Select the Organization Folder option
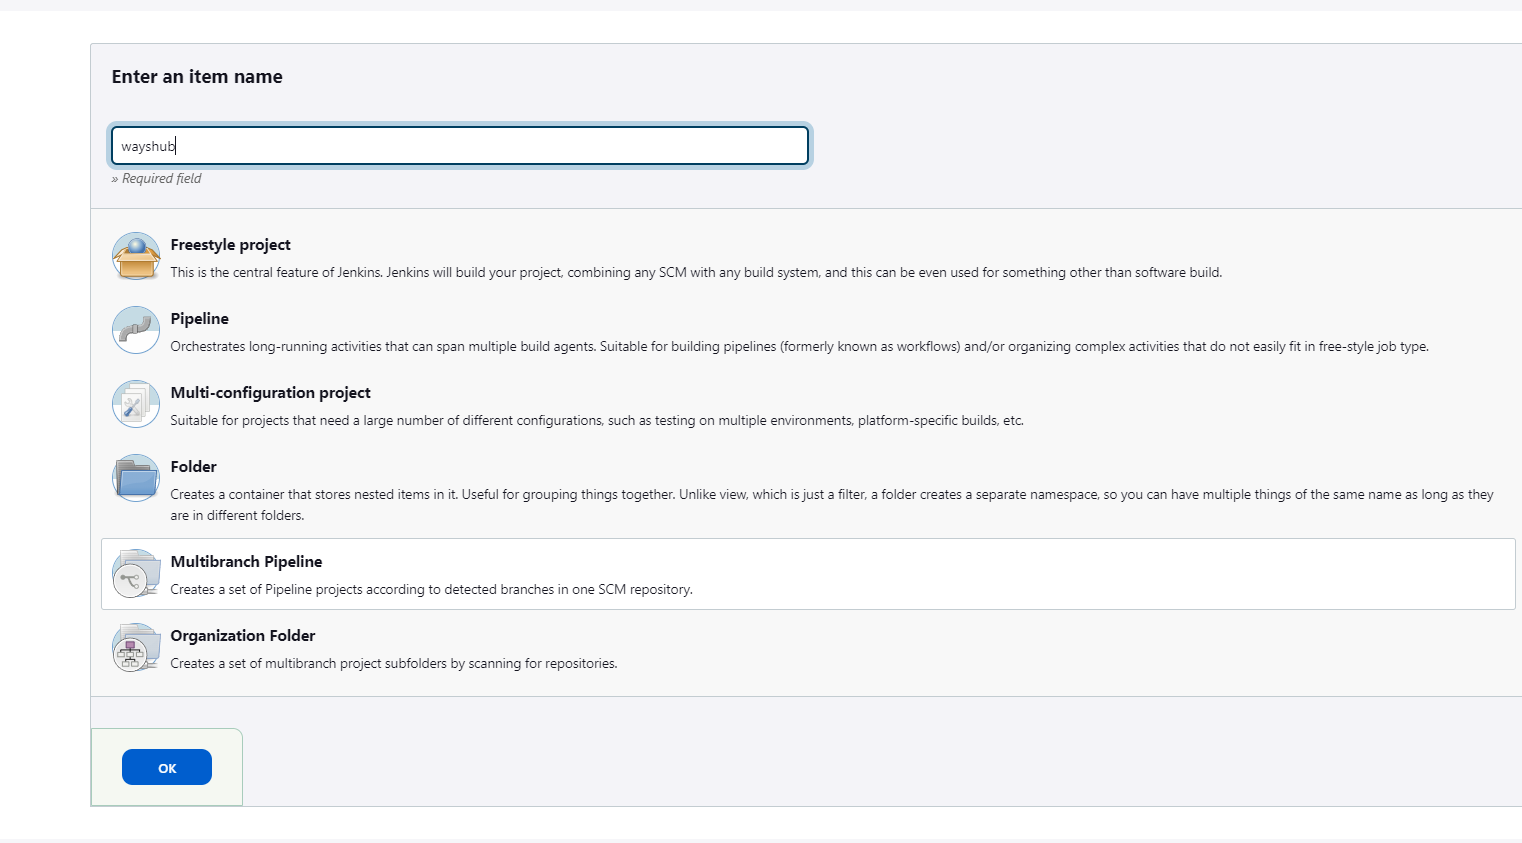This screenshot has width=1522, height=843. [242, 635]
